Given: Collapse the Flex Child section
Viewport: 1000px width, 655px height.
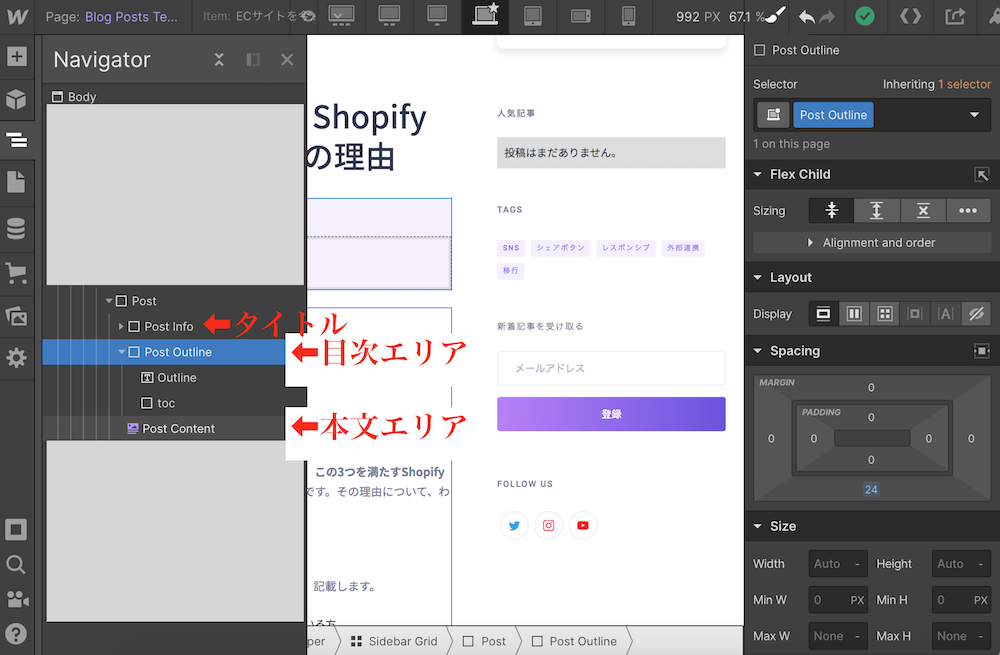Looking at the screenshot, I should (x=758, y=175).
